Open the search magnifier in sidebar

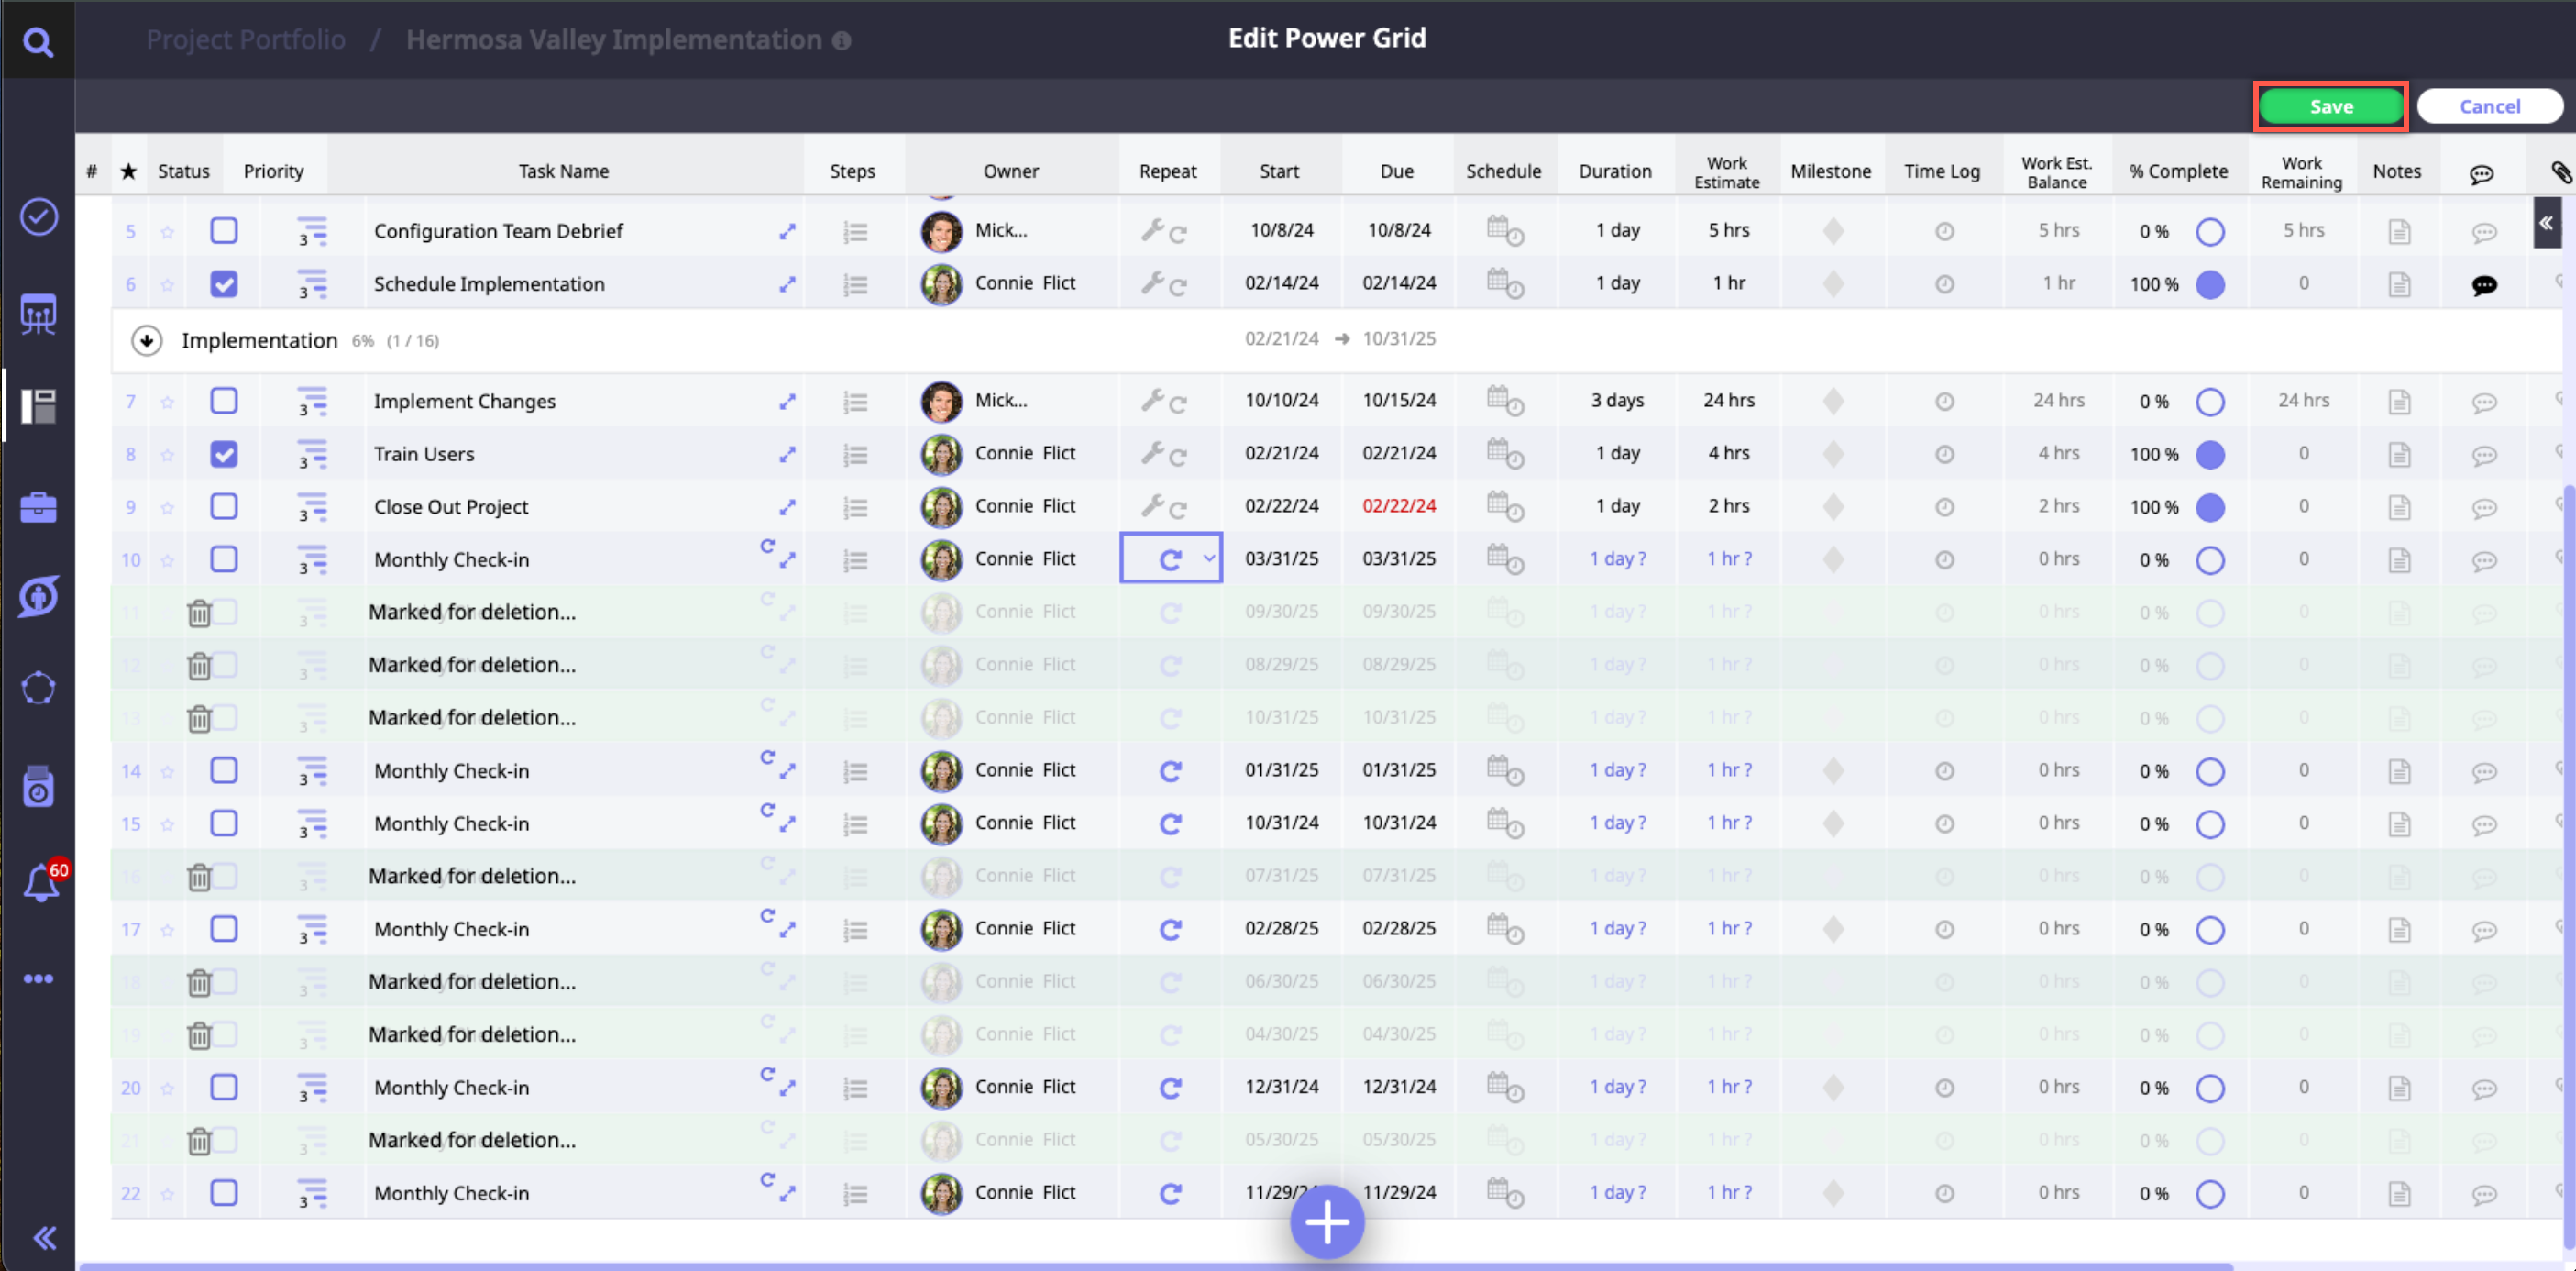tap(38, 41)
